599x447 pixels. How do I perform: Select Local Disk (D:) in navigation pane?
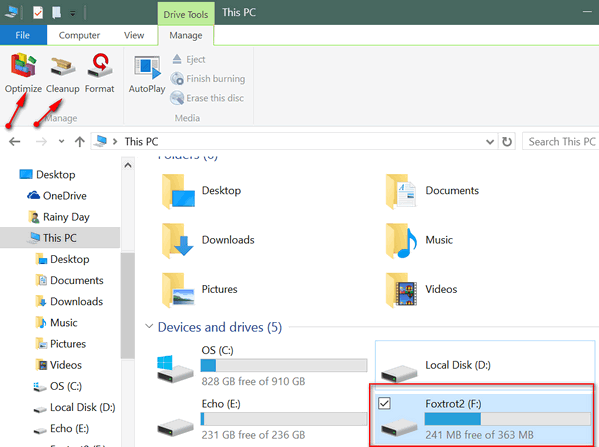tap(74, 408)
